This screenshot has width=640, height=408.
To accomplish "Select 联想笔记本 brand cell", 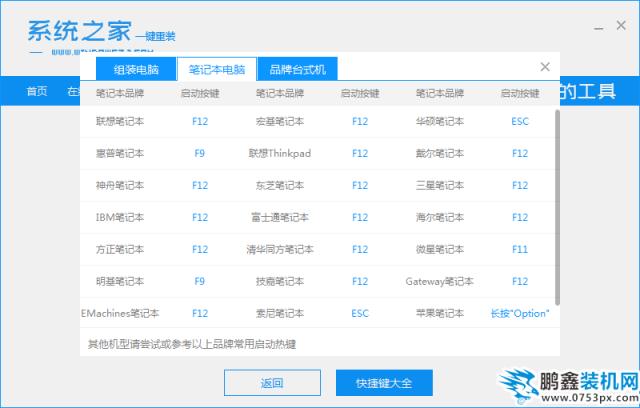I will pos(120,121).
